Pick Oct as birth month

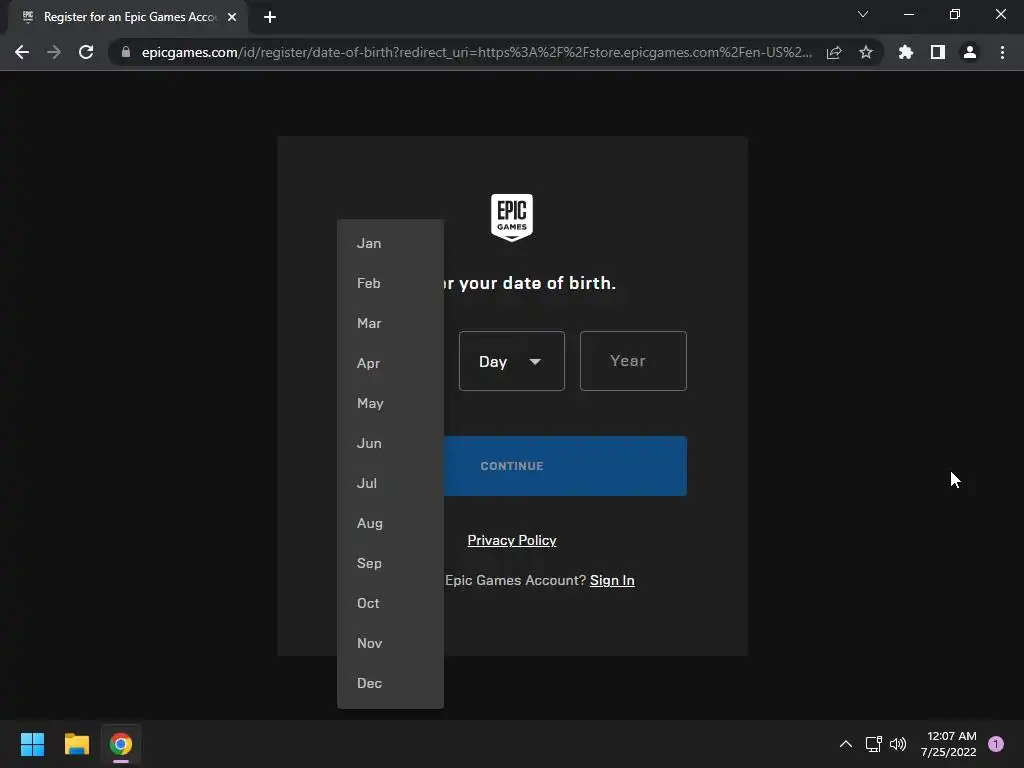click(x=390, y=603)
